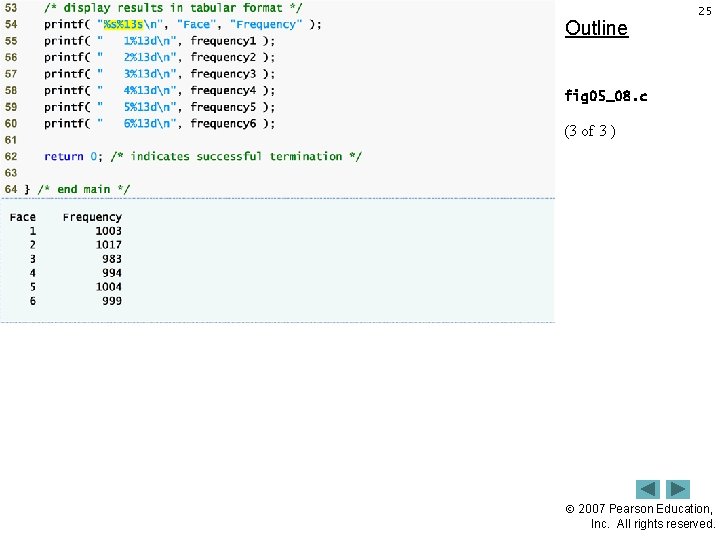The image size is (720, 540).
Task: Click the display results in tabular format comment
Action: pyautogui.click(x=174, y=8)
